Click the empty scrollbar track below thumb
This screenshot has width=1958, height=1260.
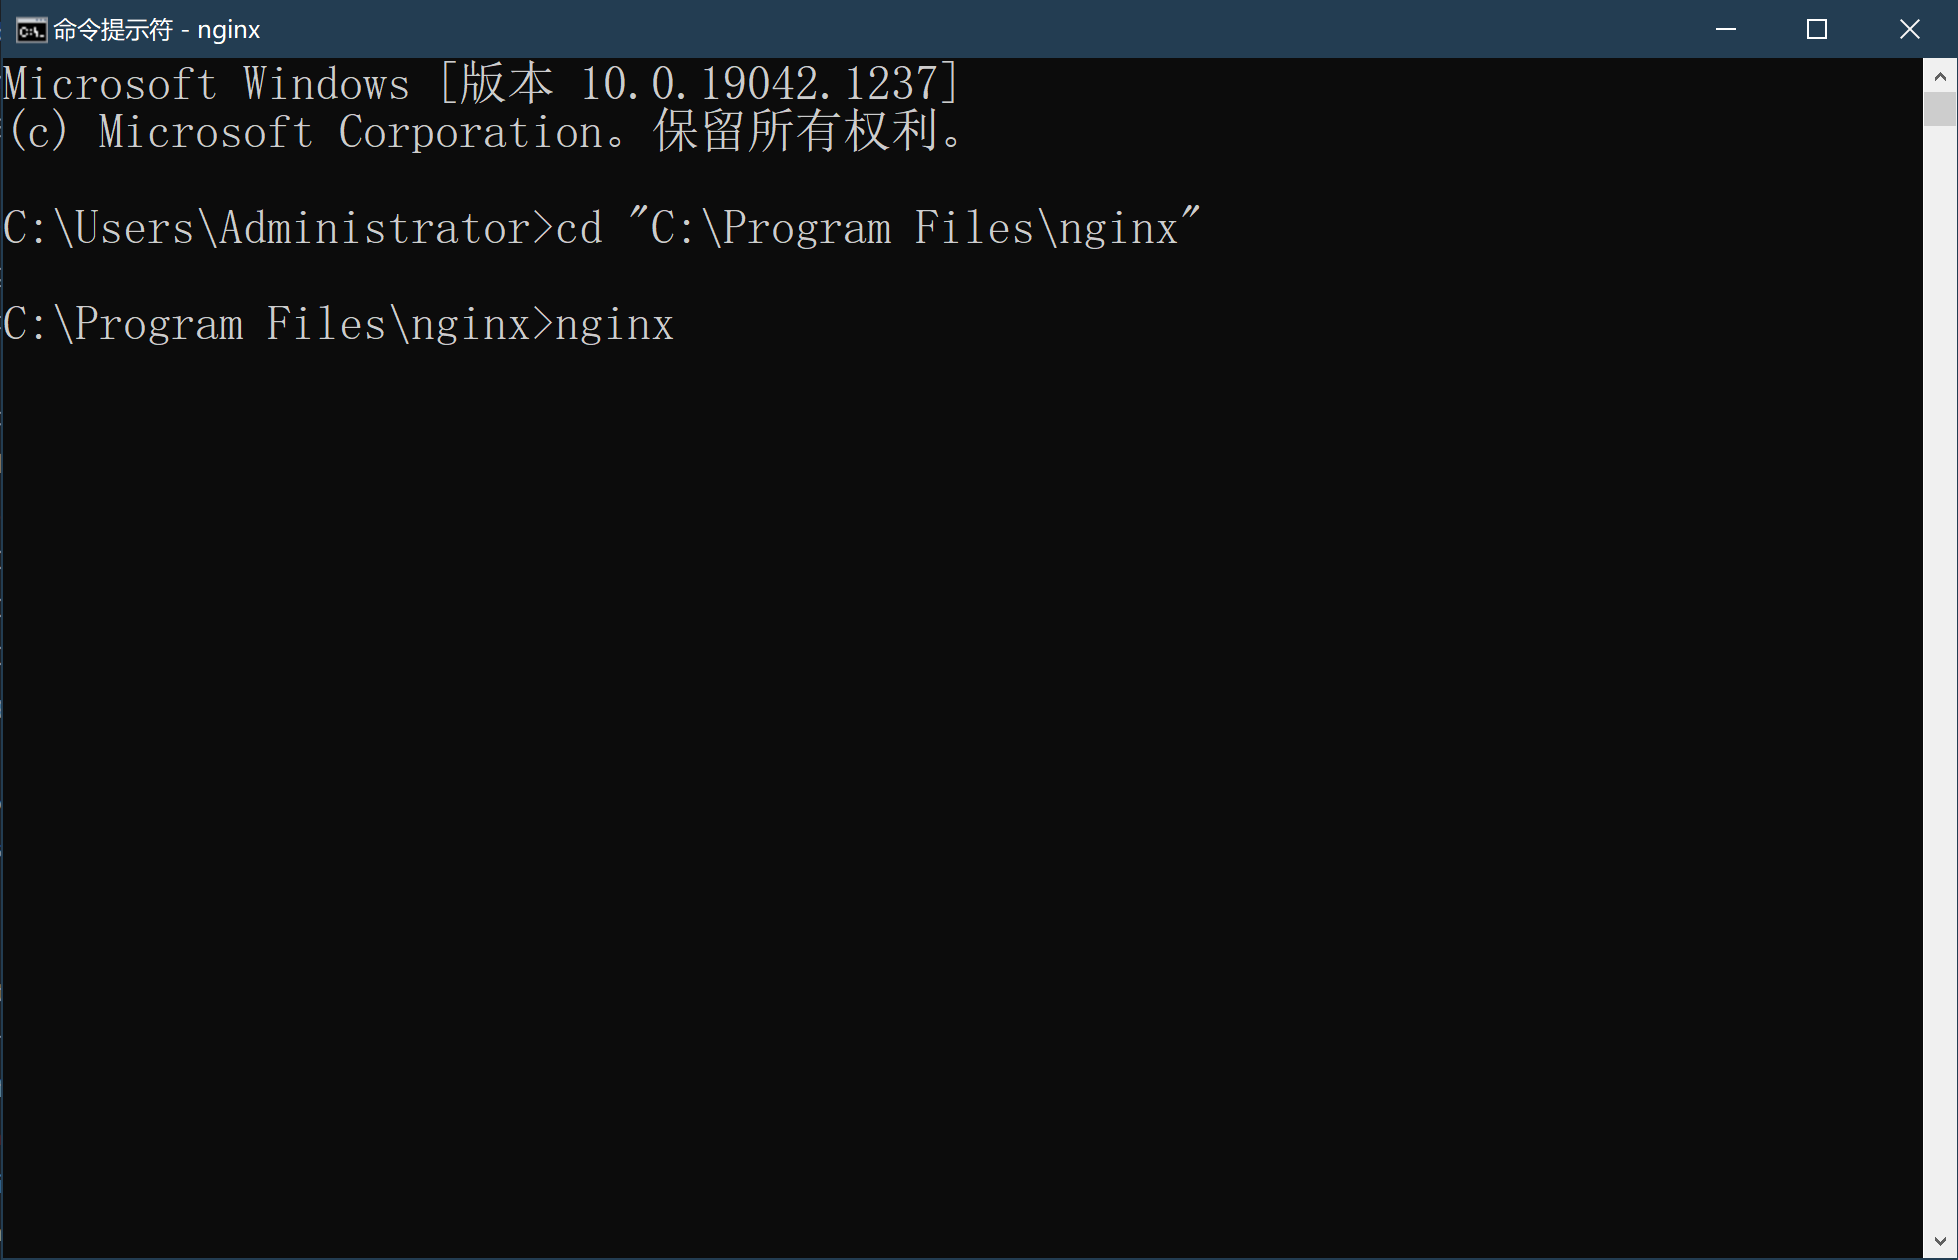pyautogui.click(x=1940, y=676)
